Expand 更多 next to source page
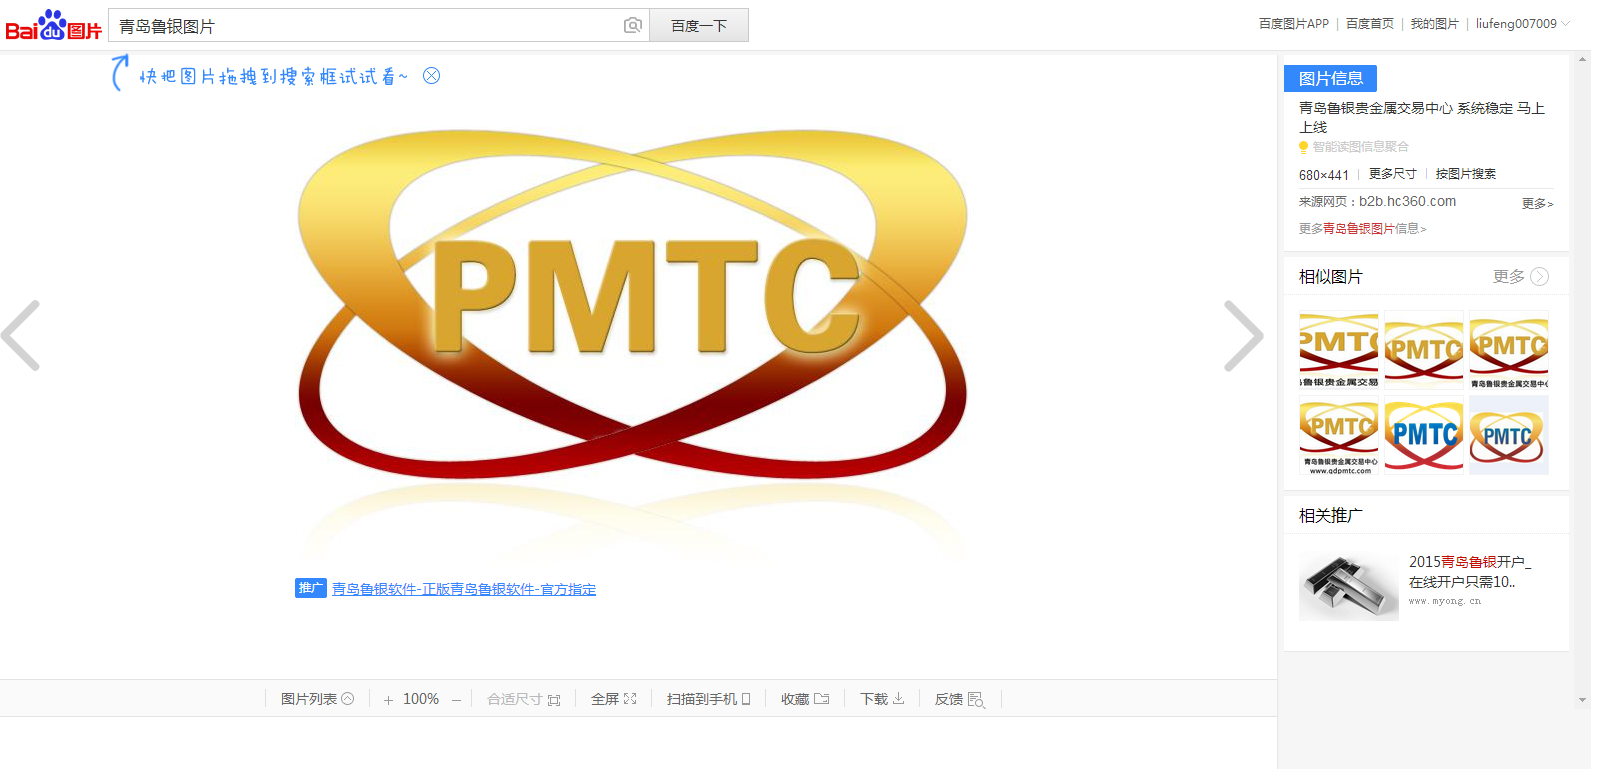Screen dimensions: 1600x769 point(1537,203)
